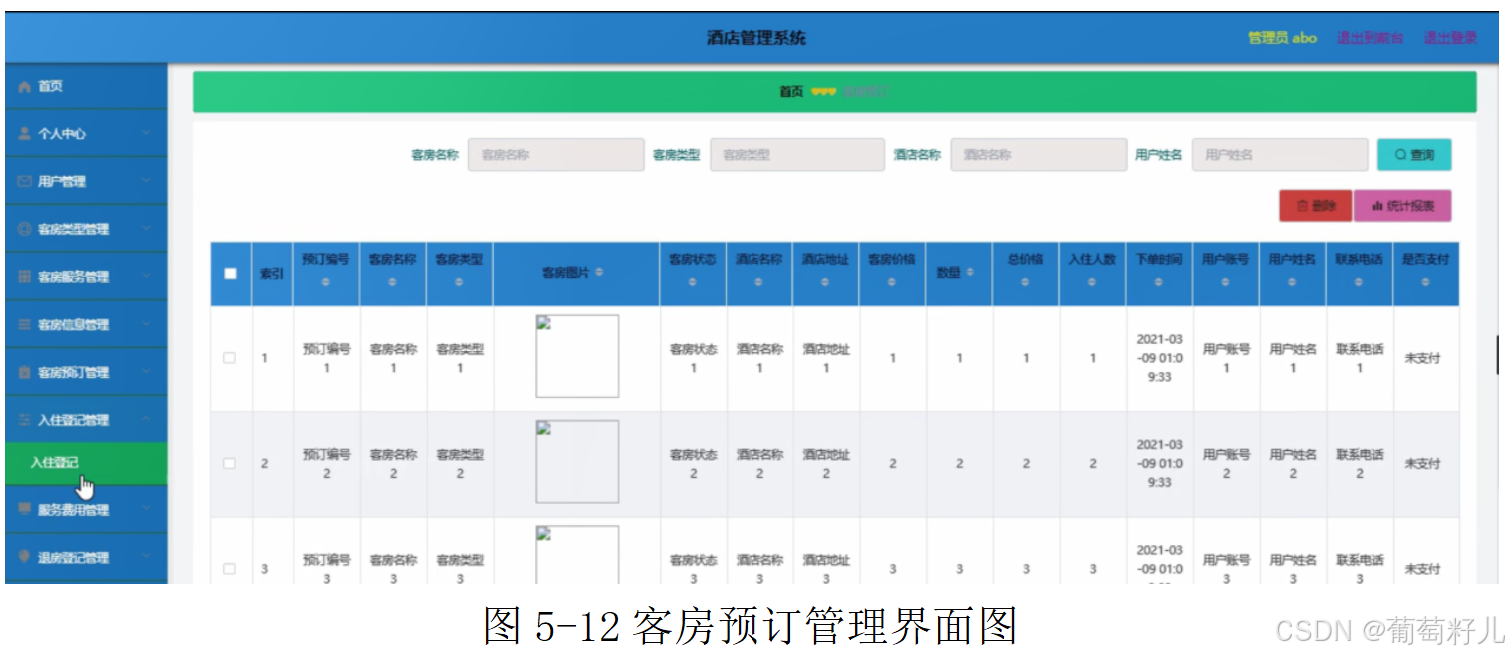Click the envelope icon beside 用户管理
Image resolution: width=1509 pixels, height=657 pixels.
(23, 181)
